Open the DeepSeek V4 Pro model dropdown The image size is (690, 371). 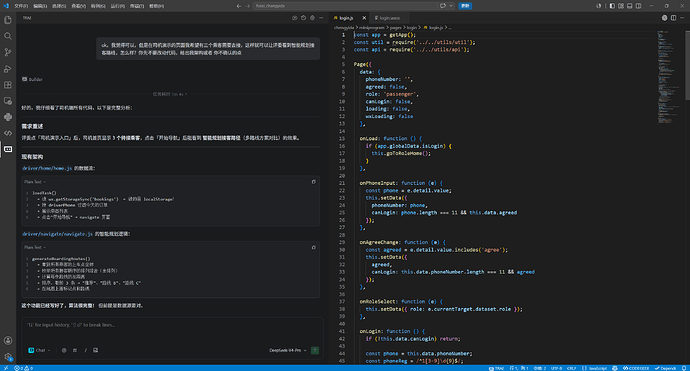click(x=288, y=350)
